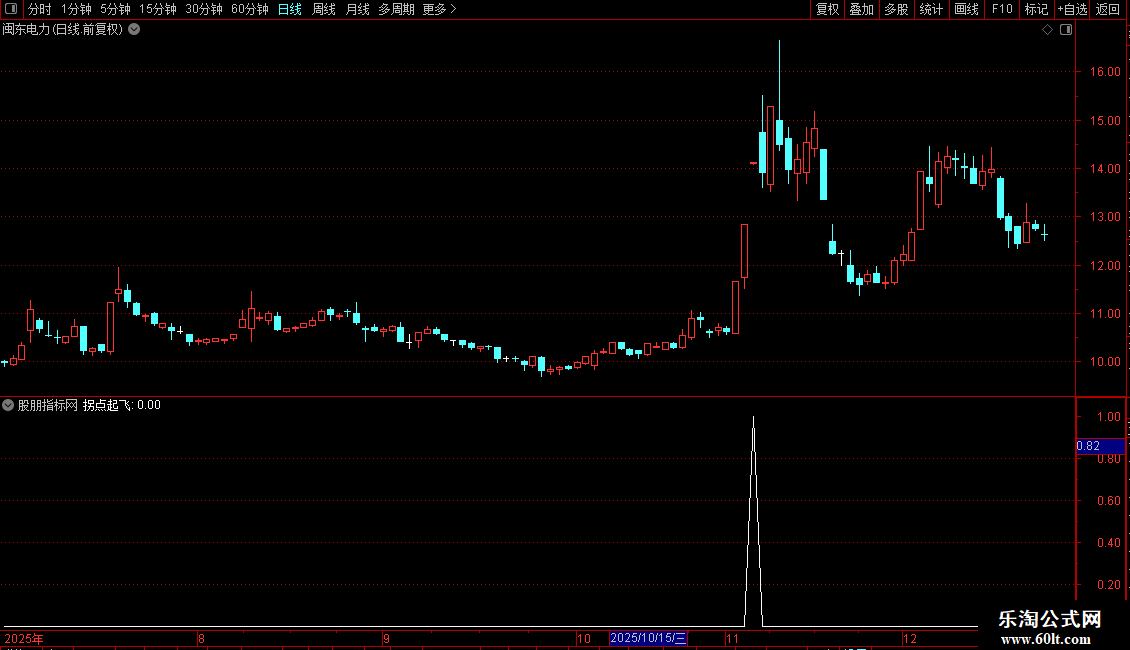Click the 叠加 overlay button
The height and width of the screenshot is (650, 1130).
(862, 9)
